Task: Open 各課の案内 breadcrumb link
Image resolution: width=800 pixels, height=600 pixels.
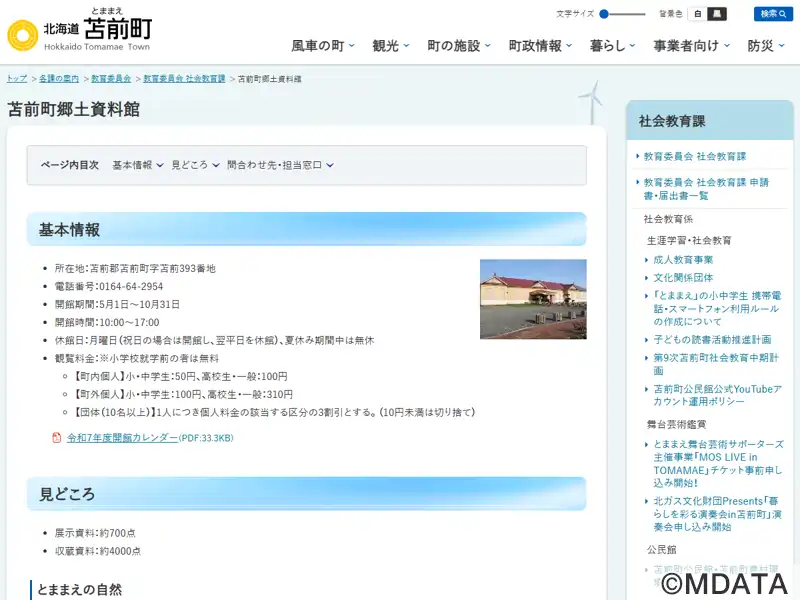Action: point(59,78)
